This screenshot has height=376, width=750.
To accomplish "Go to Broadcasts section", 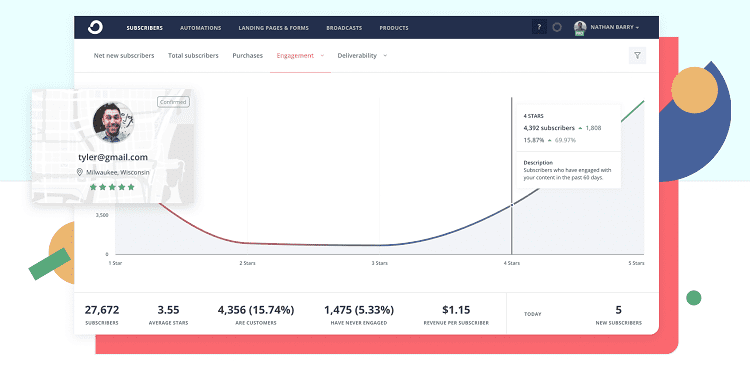I will (x=344, y=28).
